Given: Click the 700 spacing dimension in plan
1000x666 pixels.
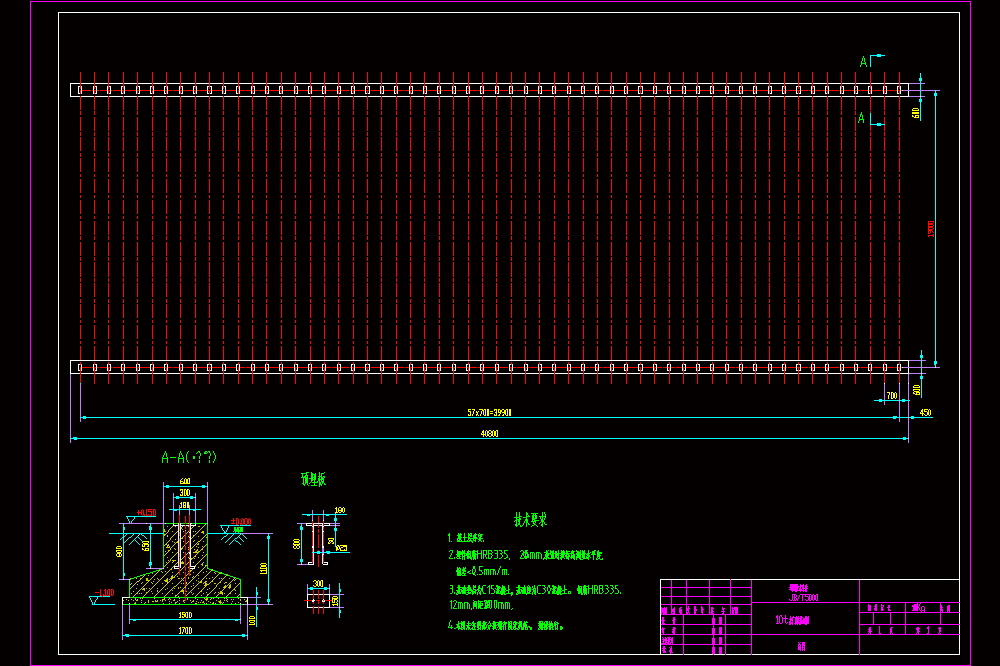Looking at the screenshot, I should coord(892,396).
